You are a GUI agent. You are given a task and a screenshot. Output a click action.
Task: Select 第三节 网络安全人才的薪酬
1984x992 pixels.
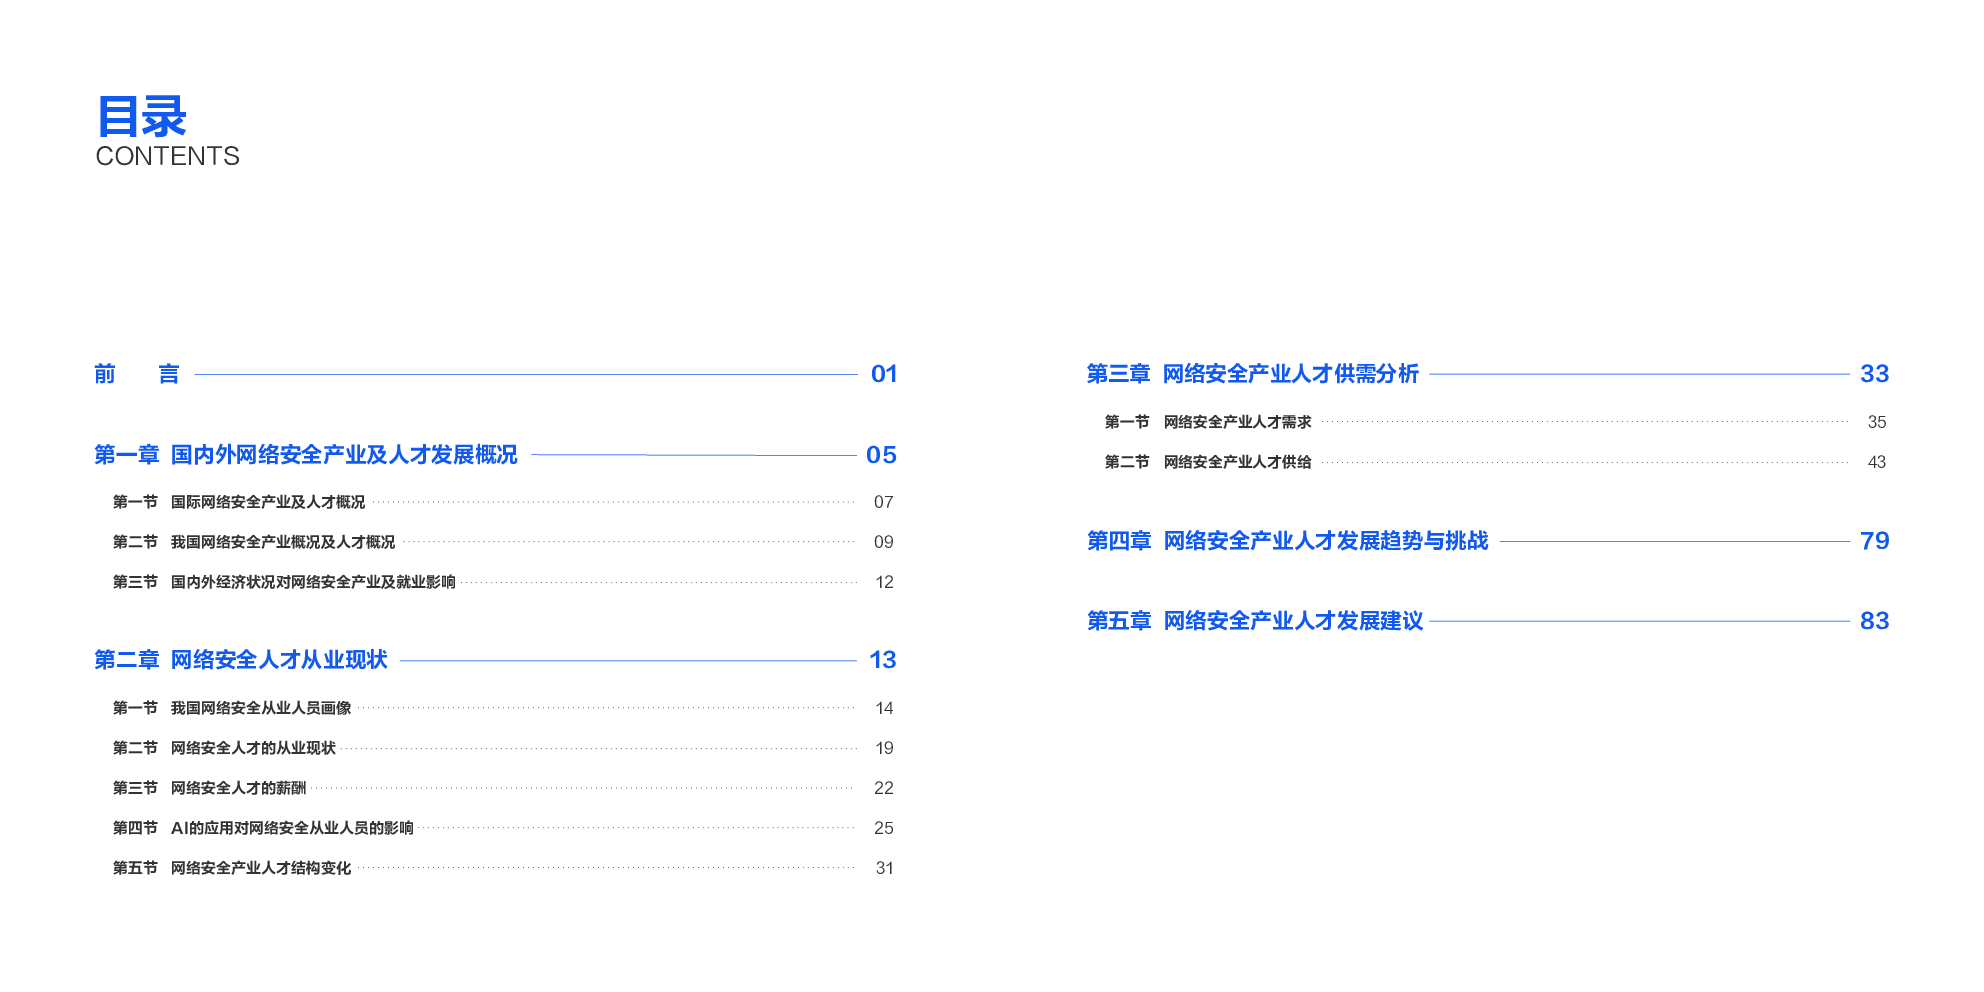pos(209,788)
